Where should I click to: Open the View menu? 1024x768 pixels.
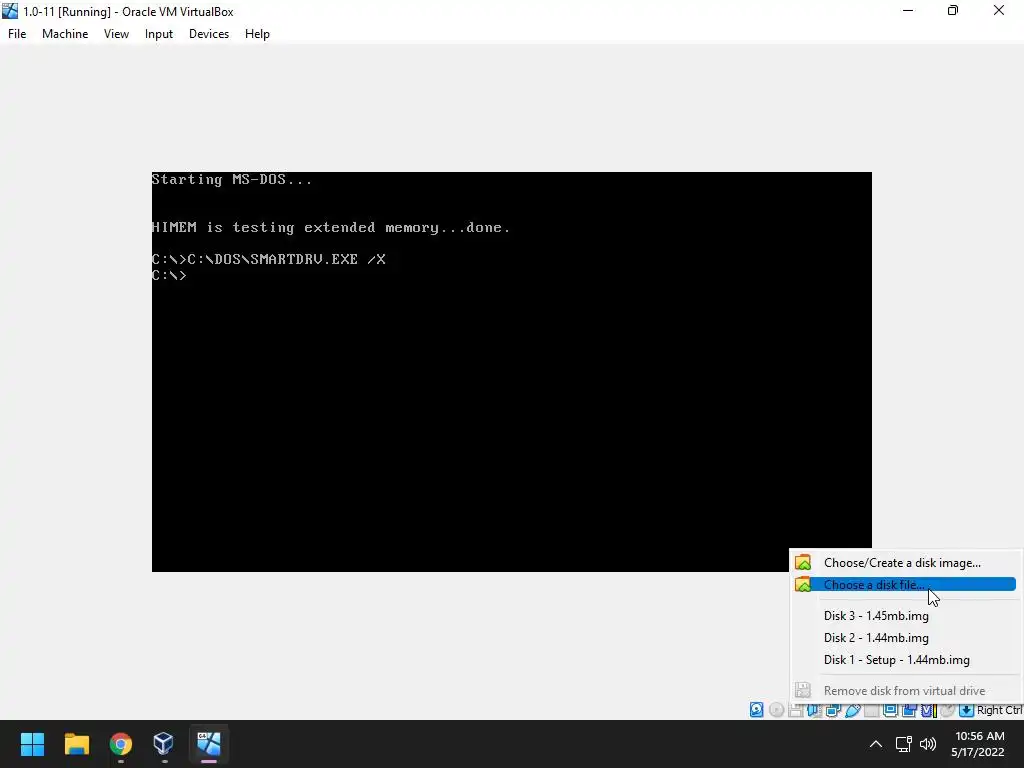pos(116,34)
